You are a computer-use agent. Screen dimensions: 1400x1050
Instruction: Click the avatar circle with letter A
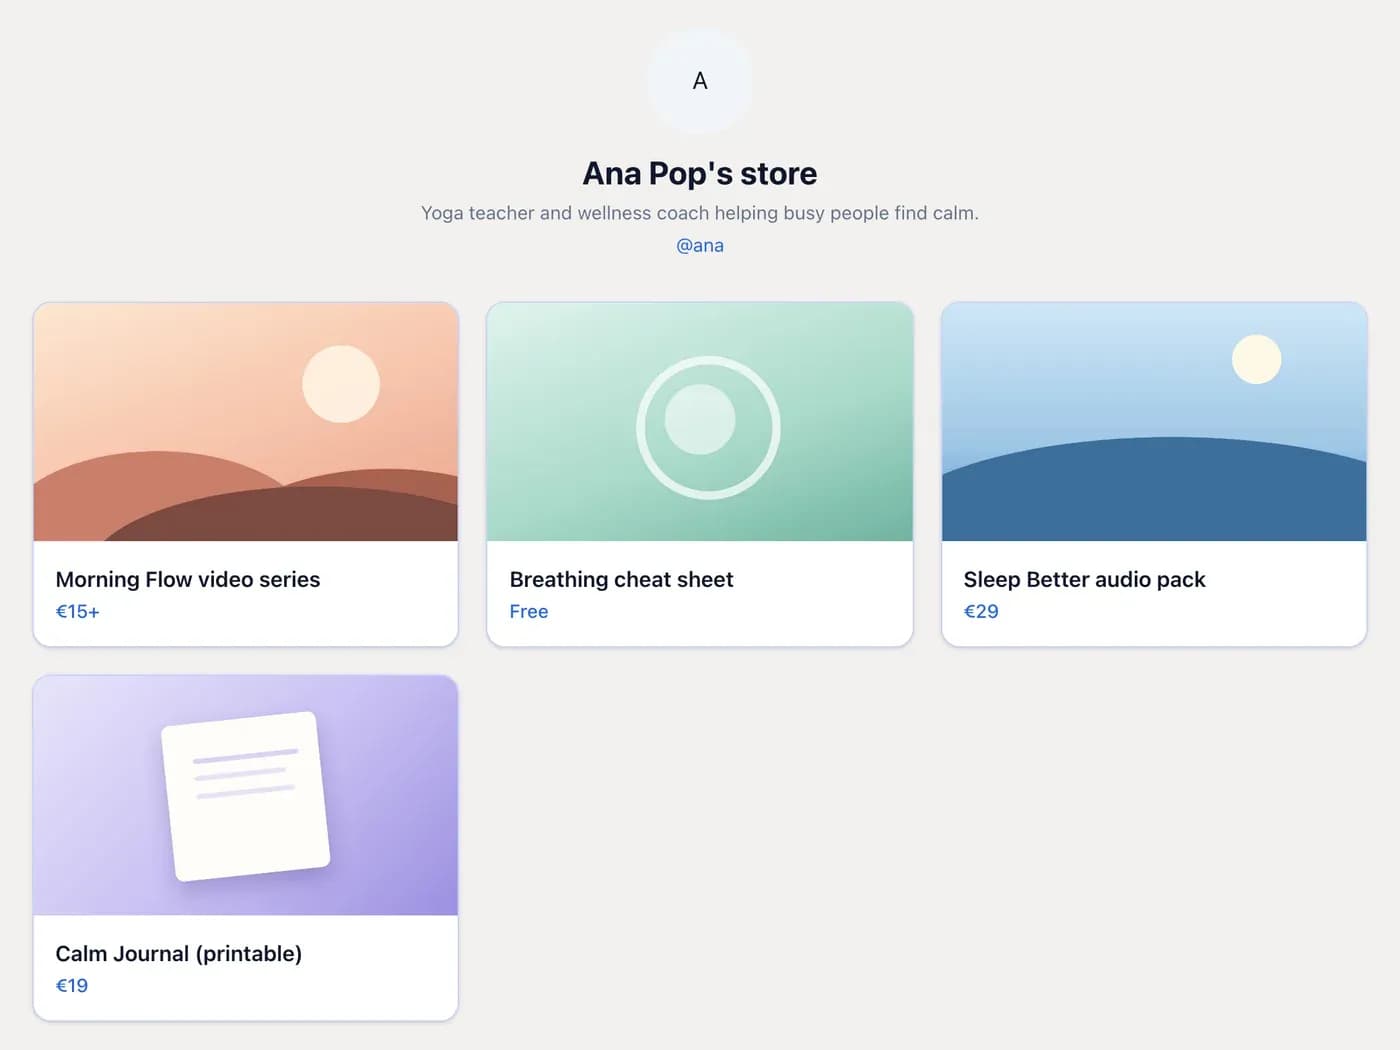700,81
